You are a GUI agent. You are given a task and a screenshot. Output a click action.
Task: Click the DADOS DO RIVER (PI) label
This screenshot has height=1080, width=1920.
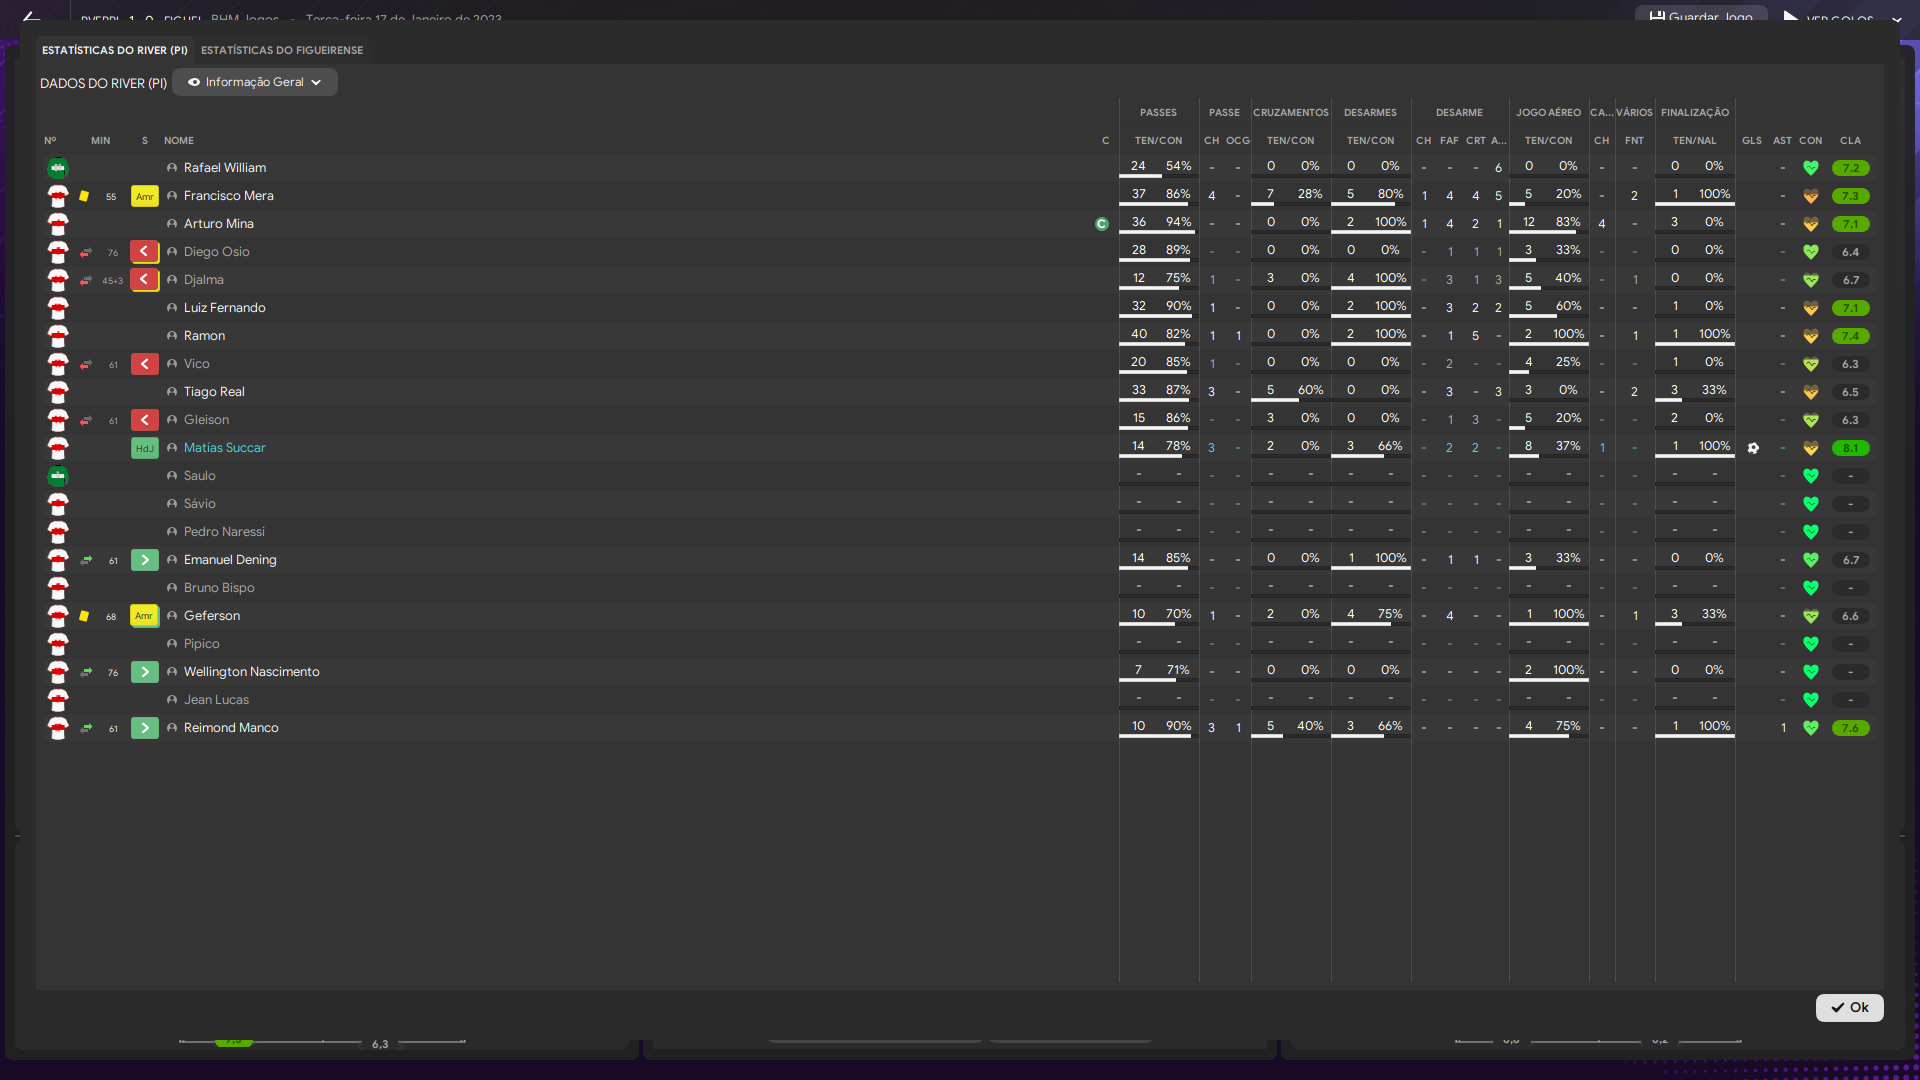[x=103, y=83]
